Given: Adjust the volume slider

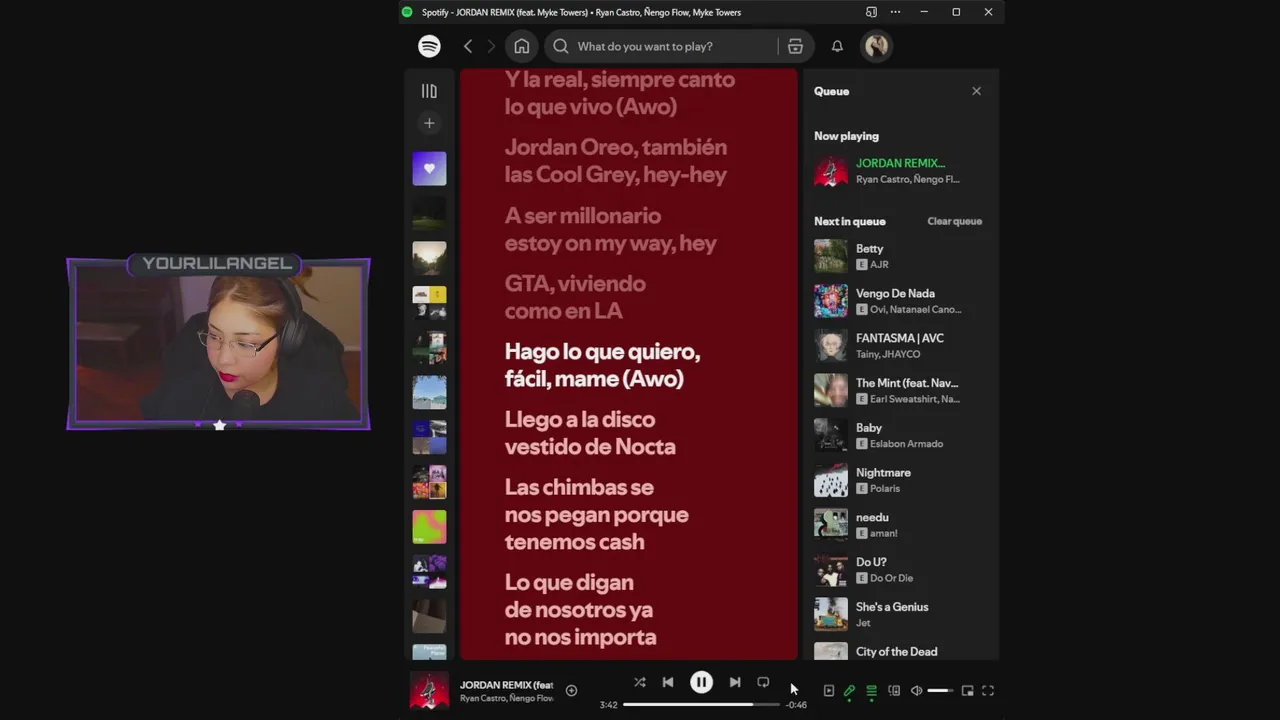Looking at the screenshot, I should (940, 690).
